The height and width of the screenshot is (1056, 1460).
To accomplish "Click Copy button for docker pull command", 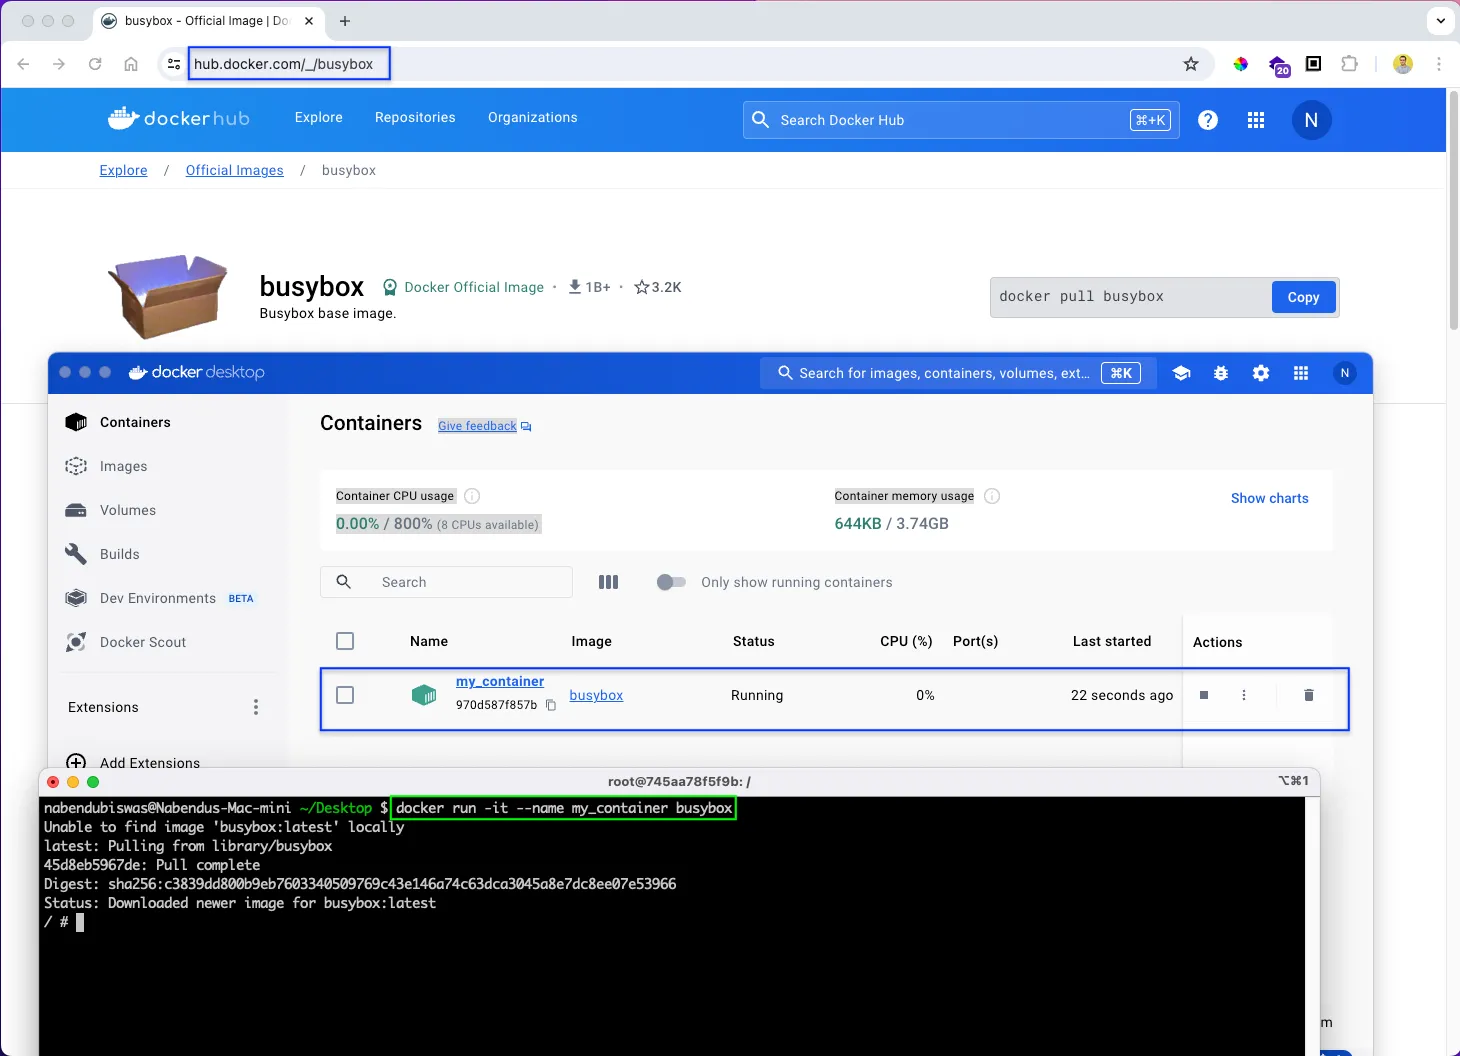I will tap(1304, 297).
